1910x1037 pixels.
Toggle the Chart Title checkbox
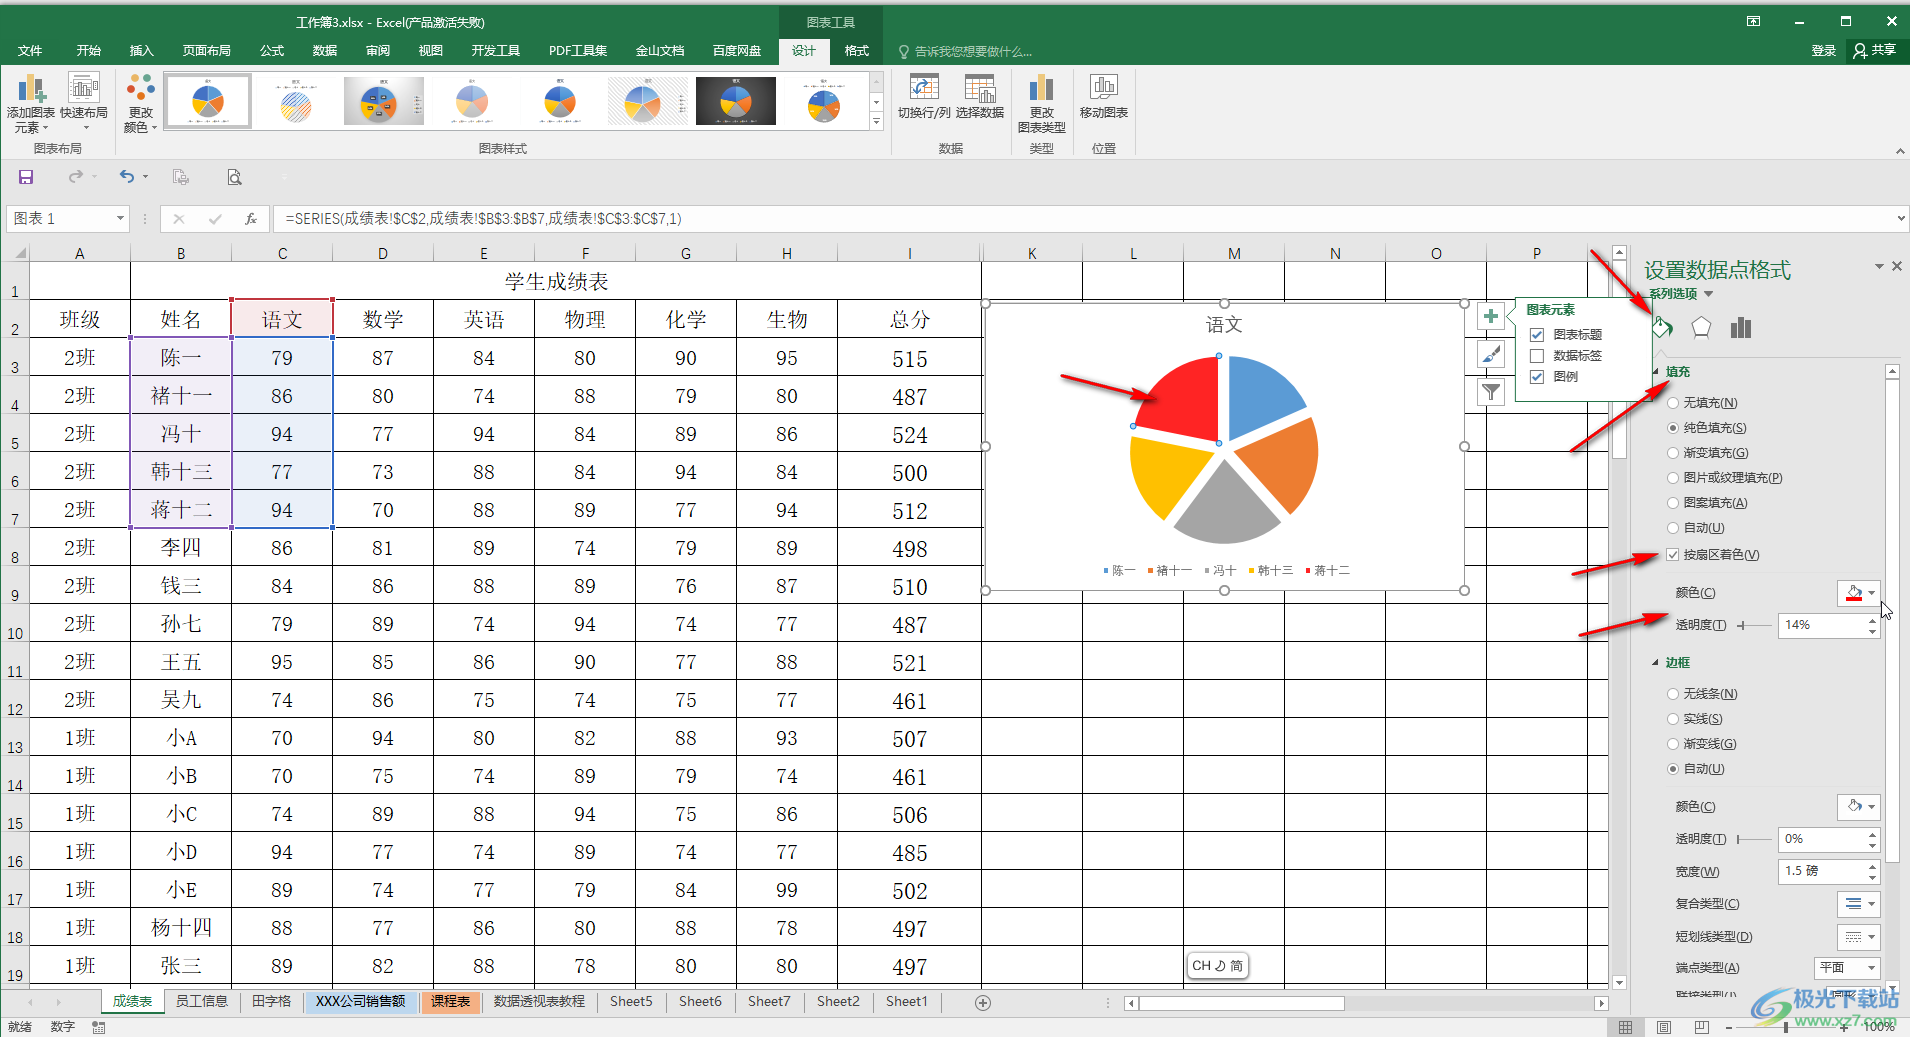1537,335
